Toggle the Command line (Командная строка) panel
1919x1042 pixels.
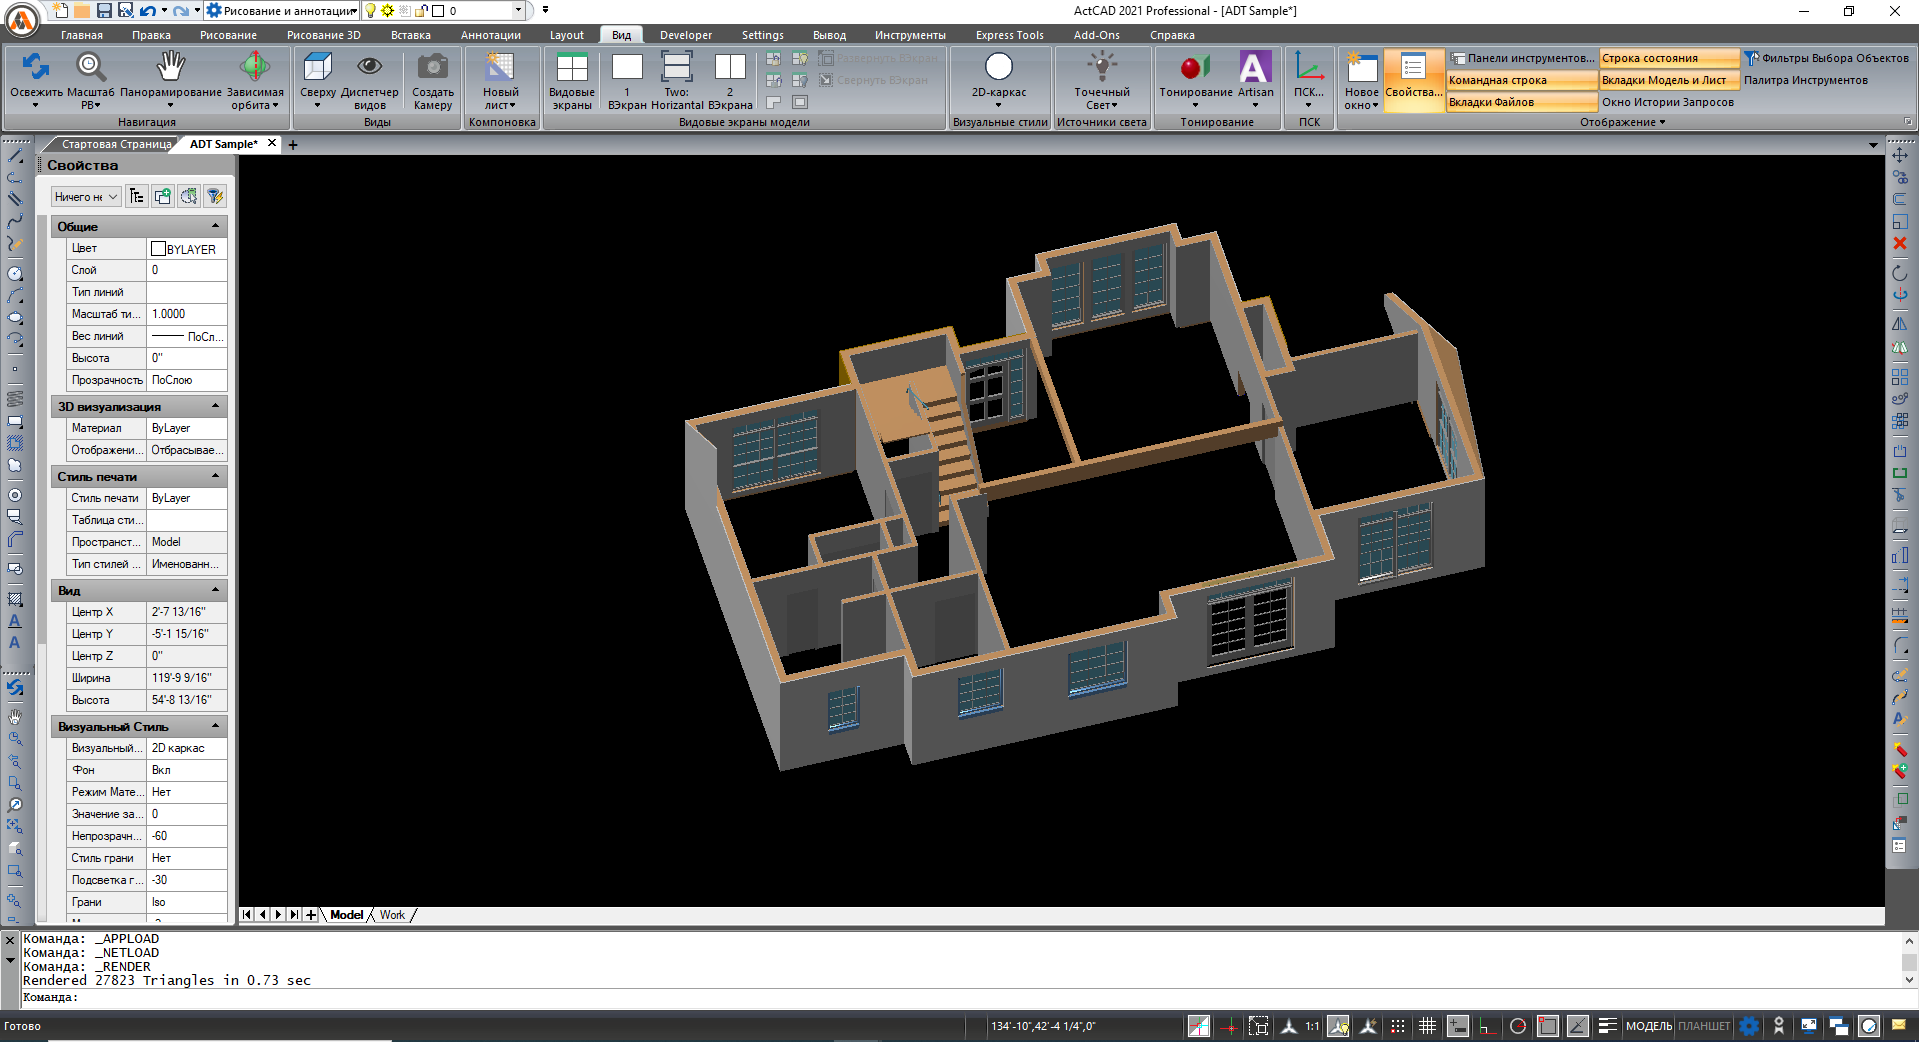[x=1520, y=80]
